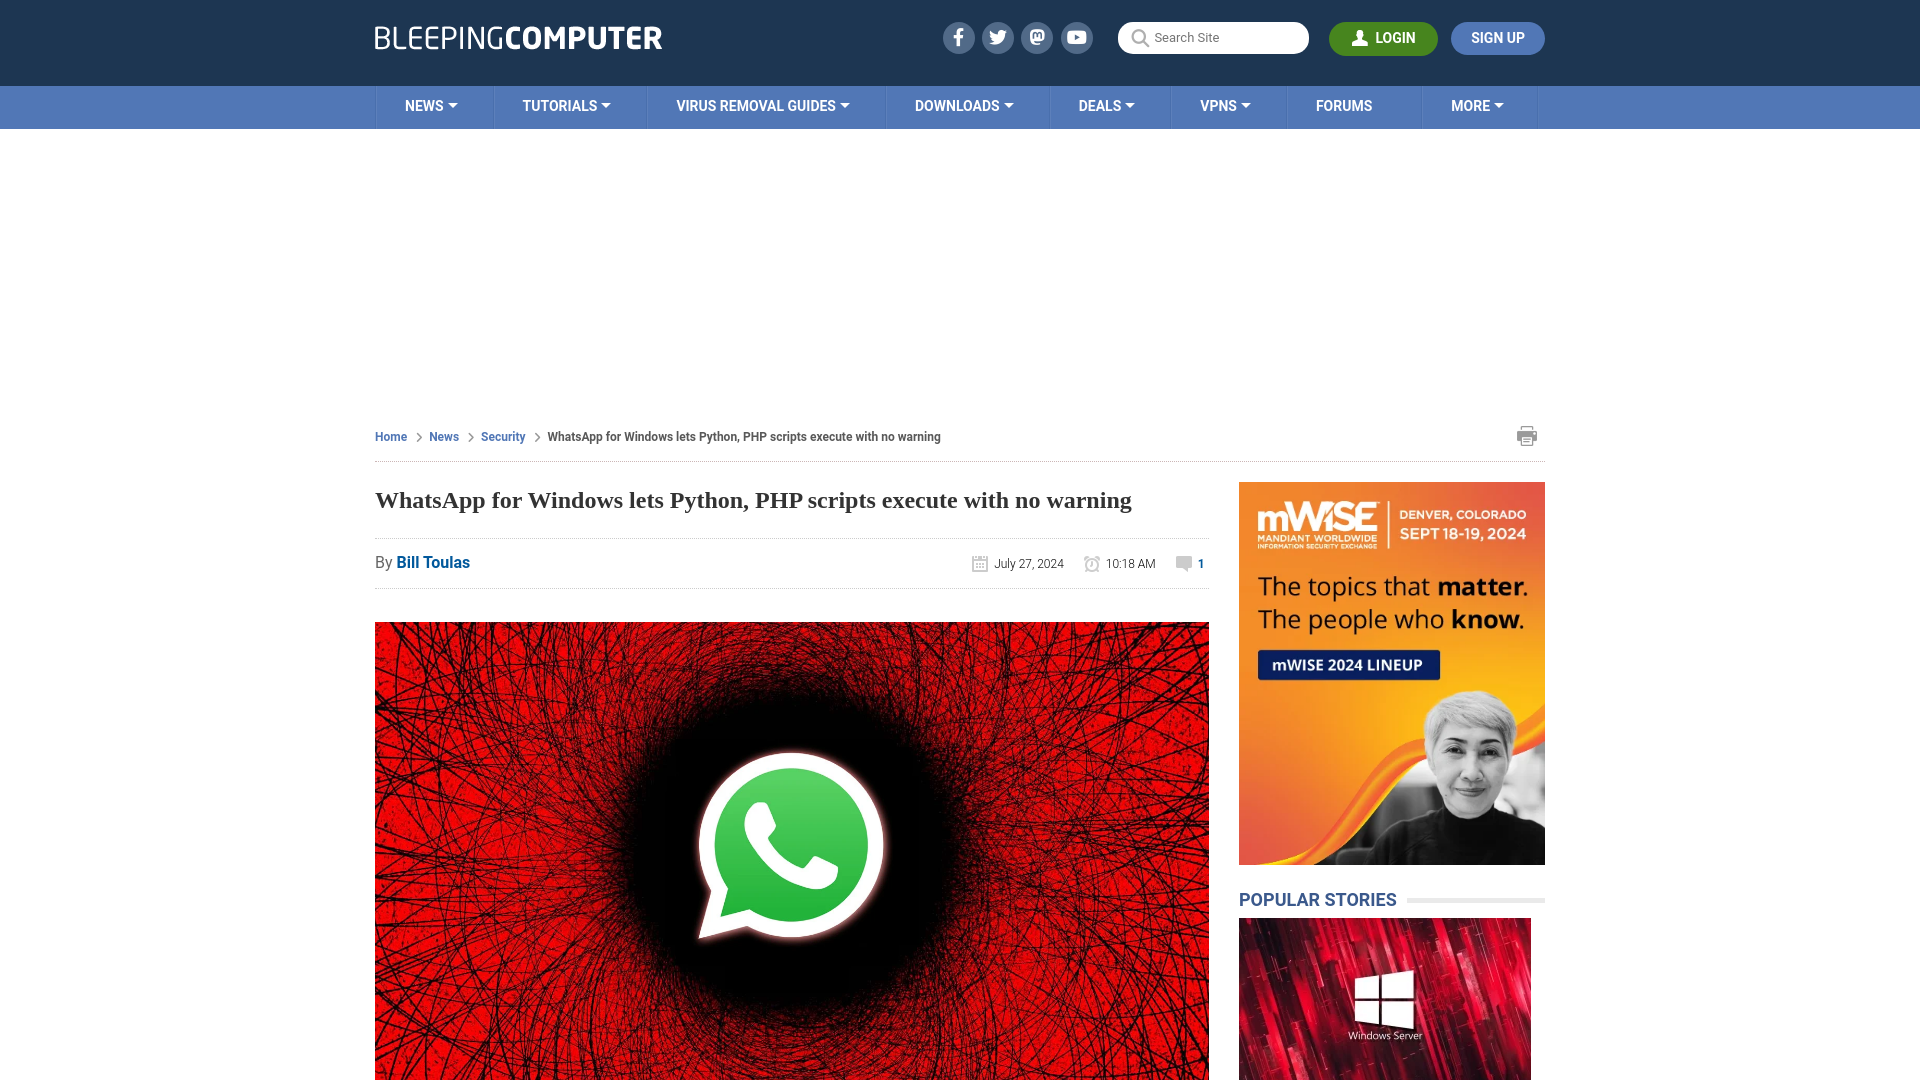Click the author link Bill Toulas
This screenshot has width=1920, height=1080.
(x=433, y=562)
